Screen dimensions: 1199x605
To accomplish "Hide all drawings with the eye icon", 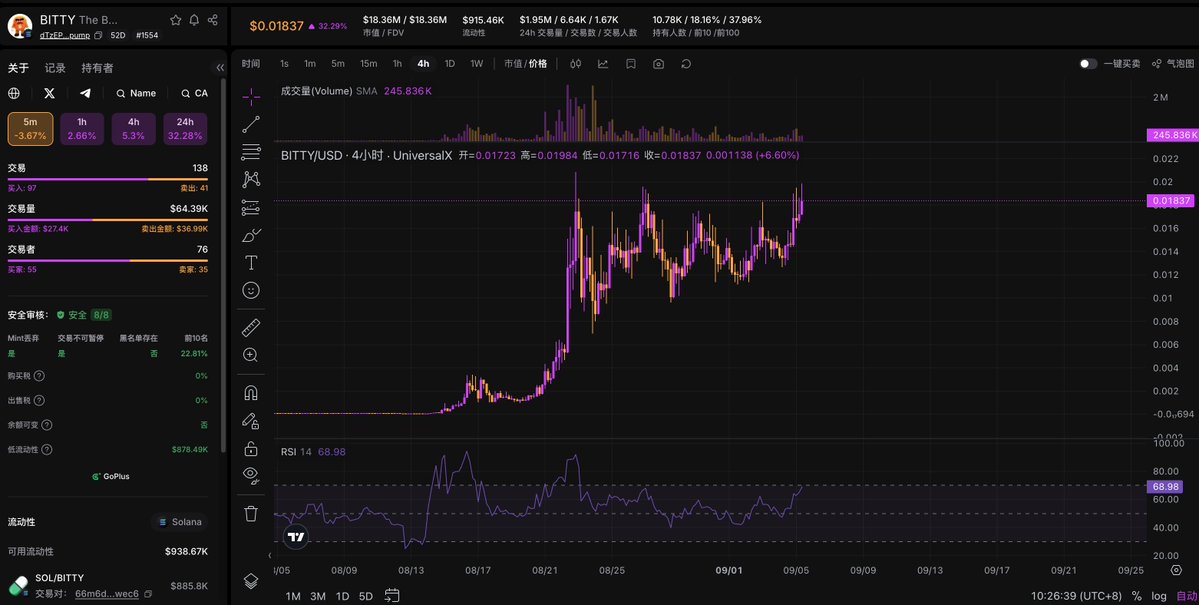I will 251,476.
